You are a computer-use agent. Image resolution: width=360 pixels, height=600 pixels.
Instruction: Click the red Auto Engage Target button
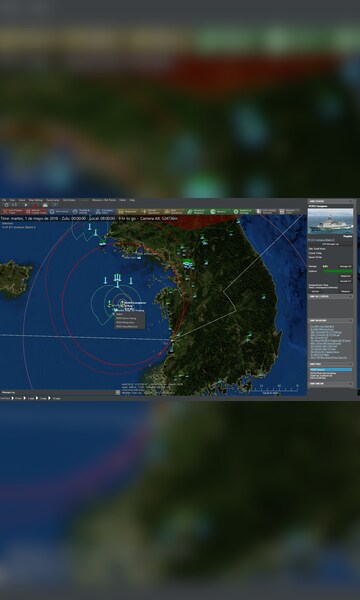pos(12,211)
